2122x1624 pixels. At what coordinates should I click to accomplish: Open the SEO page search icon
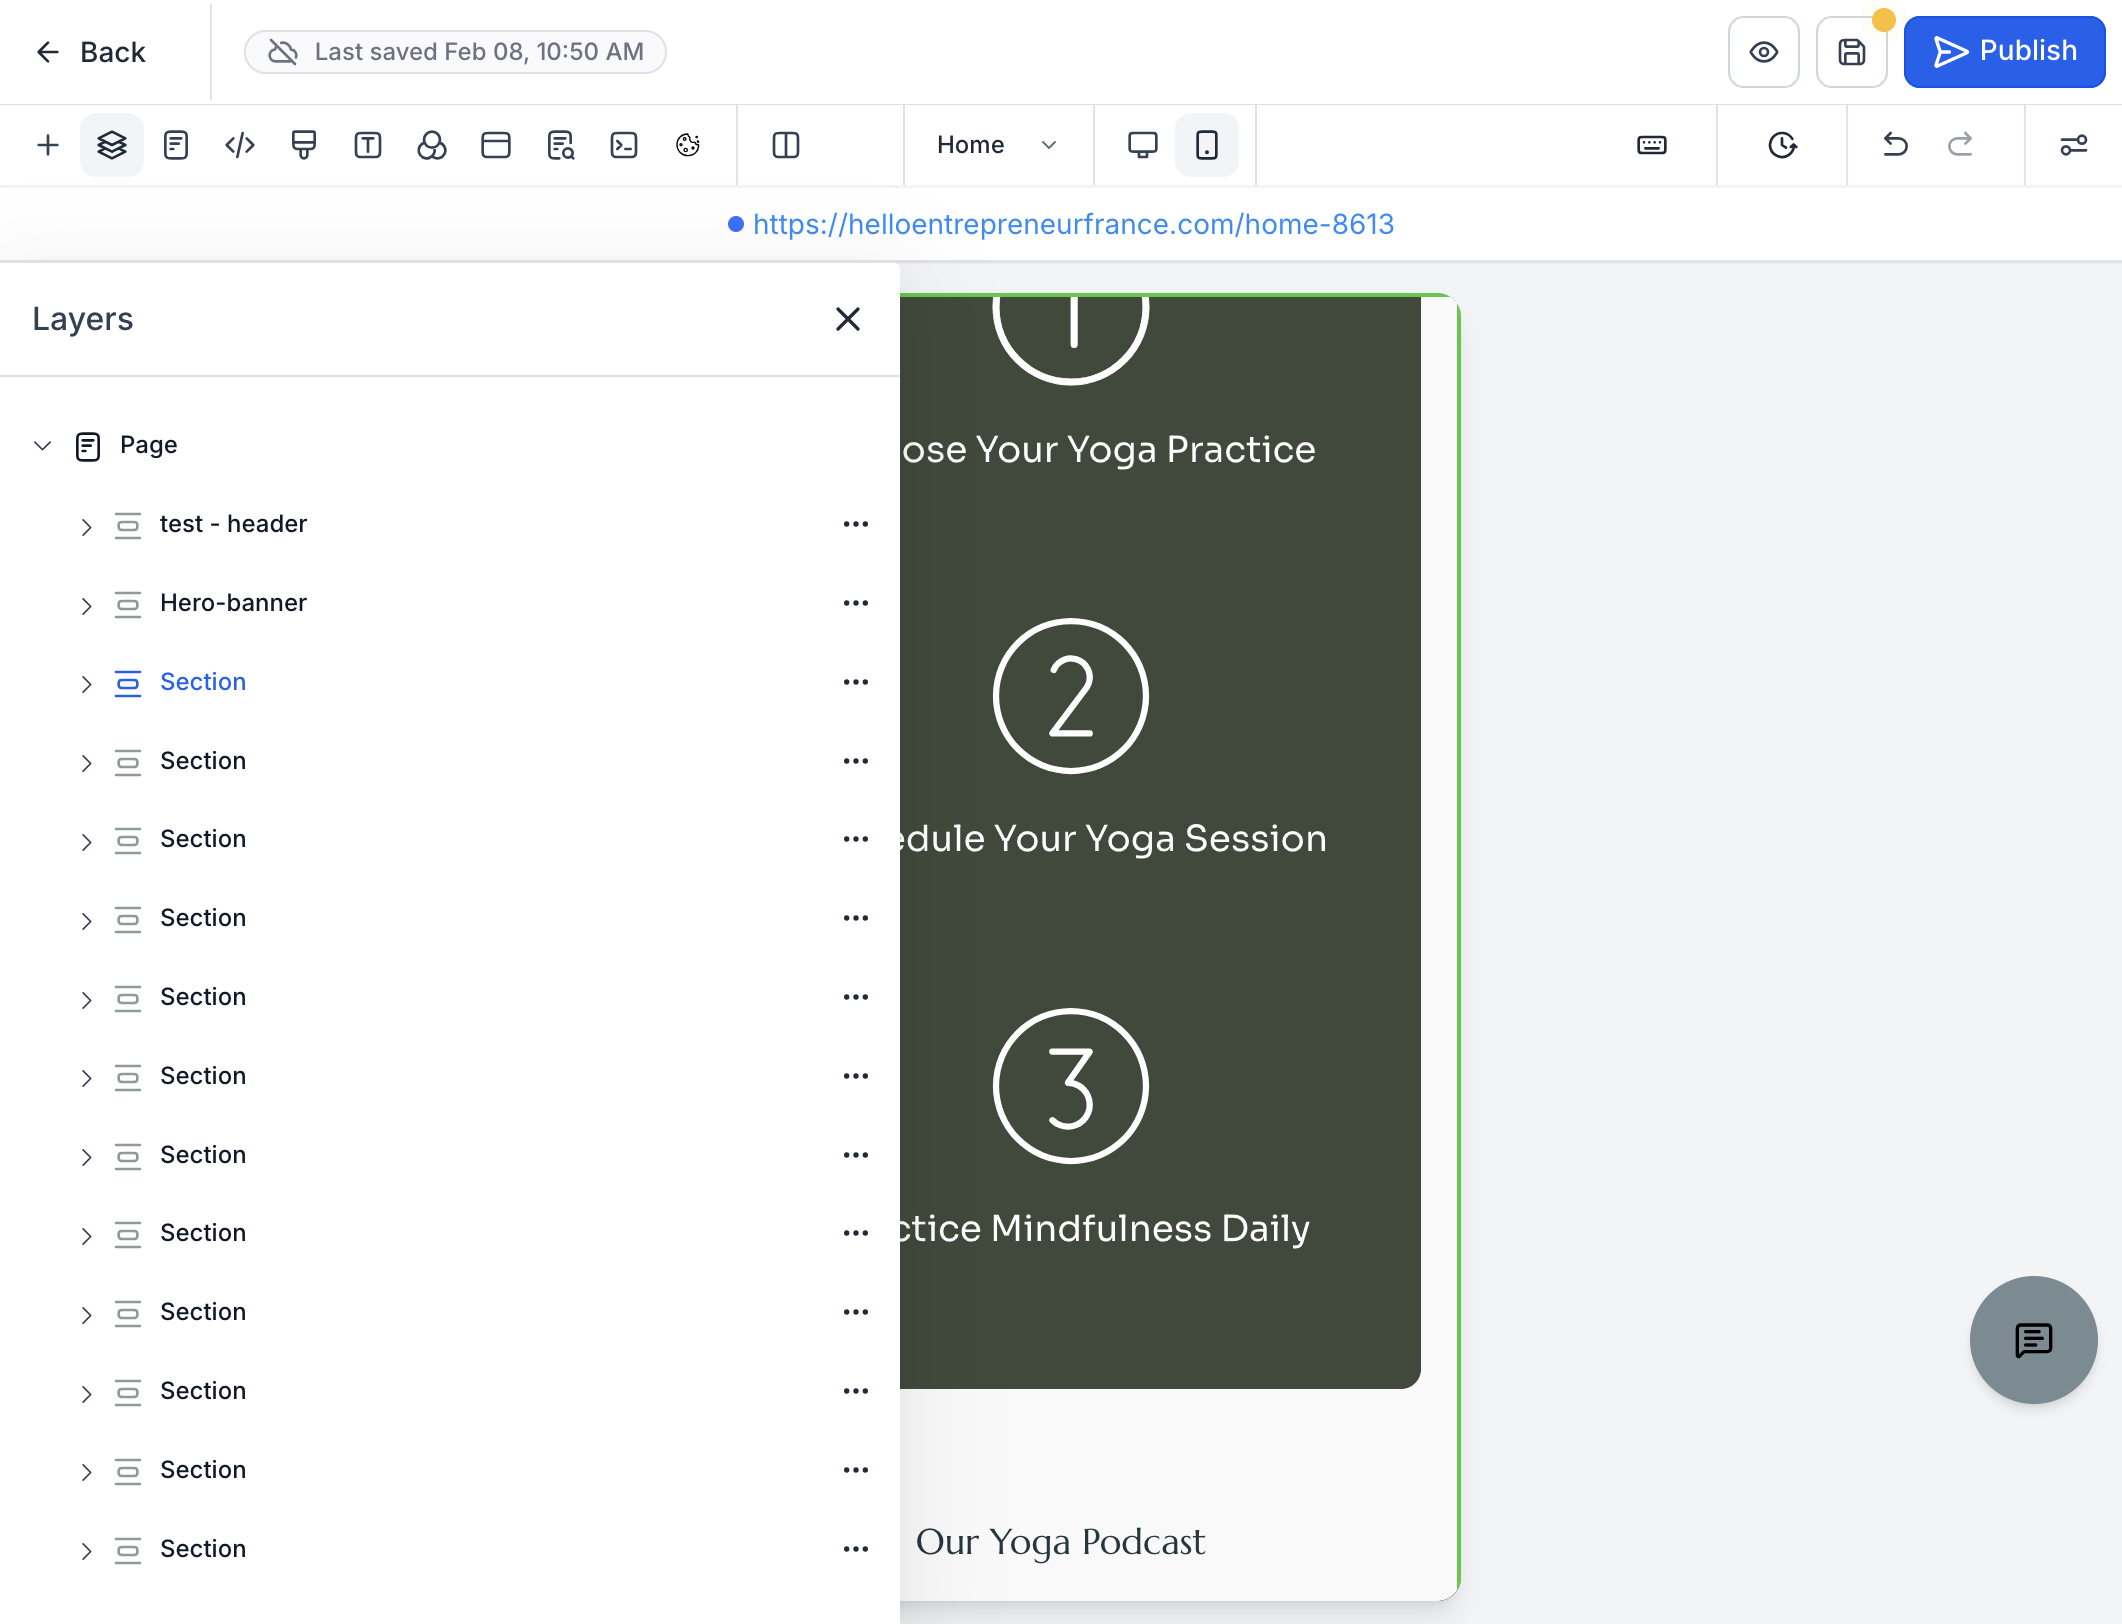pos(561,145)
